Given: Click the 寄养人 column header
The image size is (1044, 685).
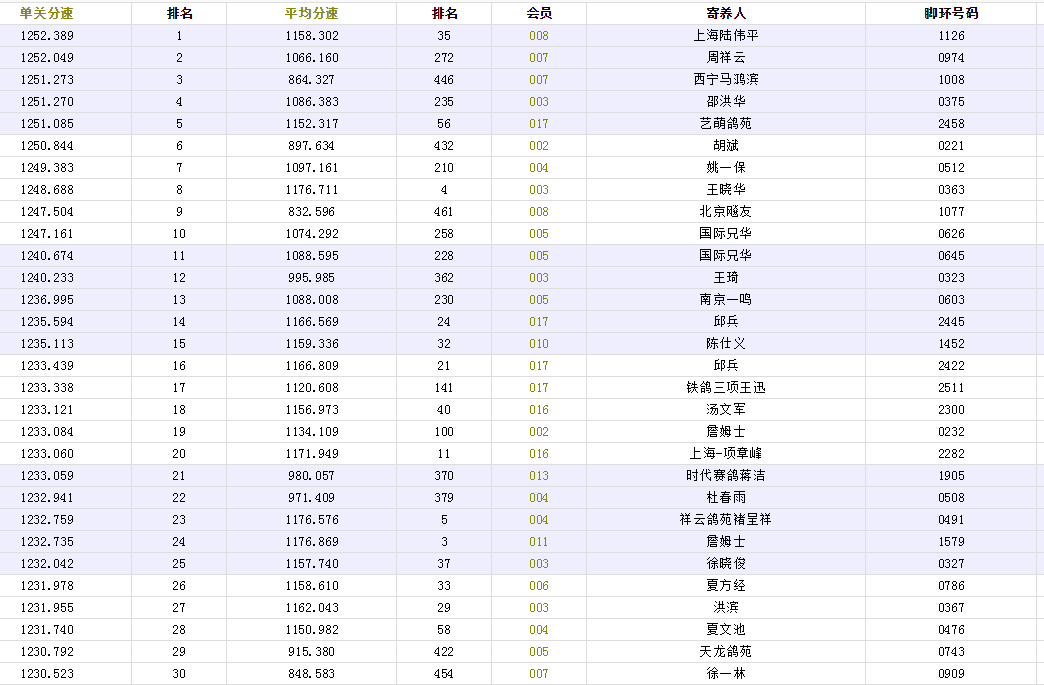Looking at the screenshot, I should pyautogui.click(x=726, y=14).
